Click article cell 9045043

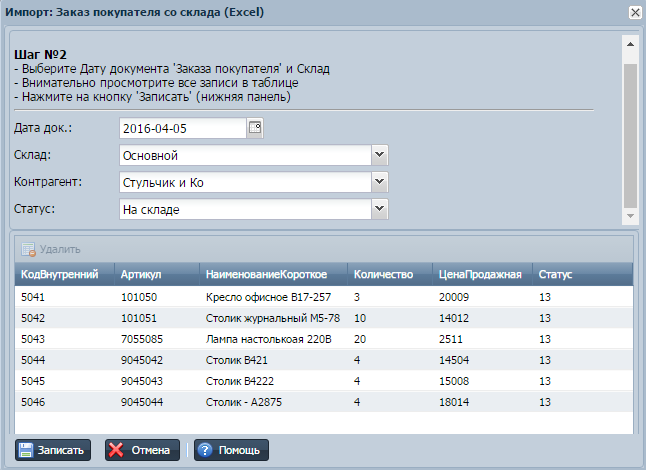157,381
